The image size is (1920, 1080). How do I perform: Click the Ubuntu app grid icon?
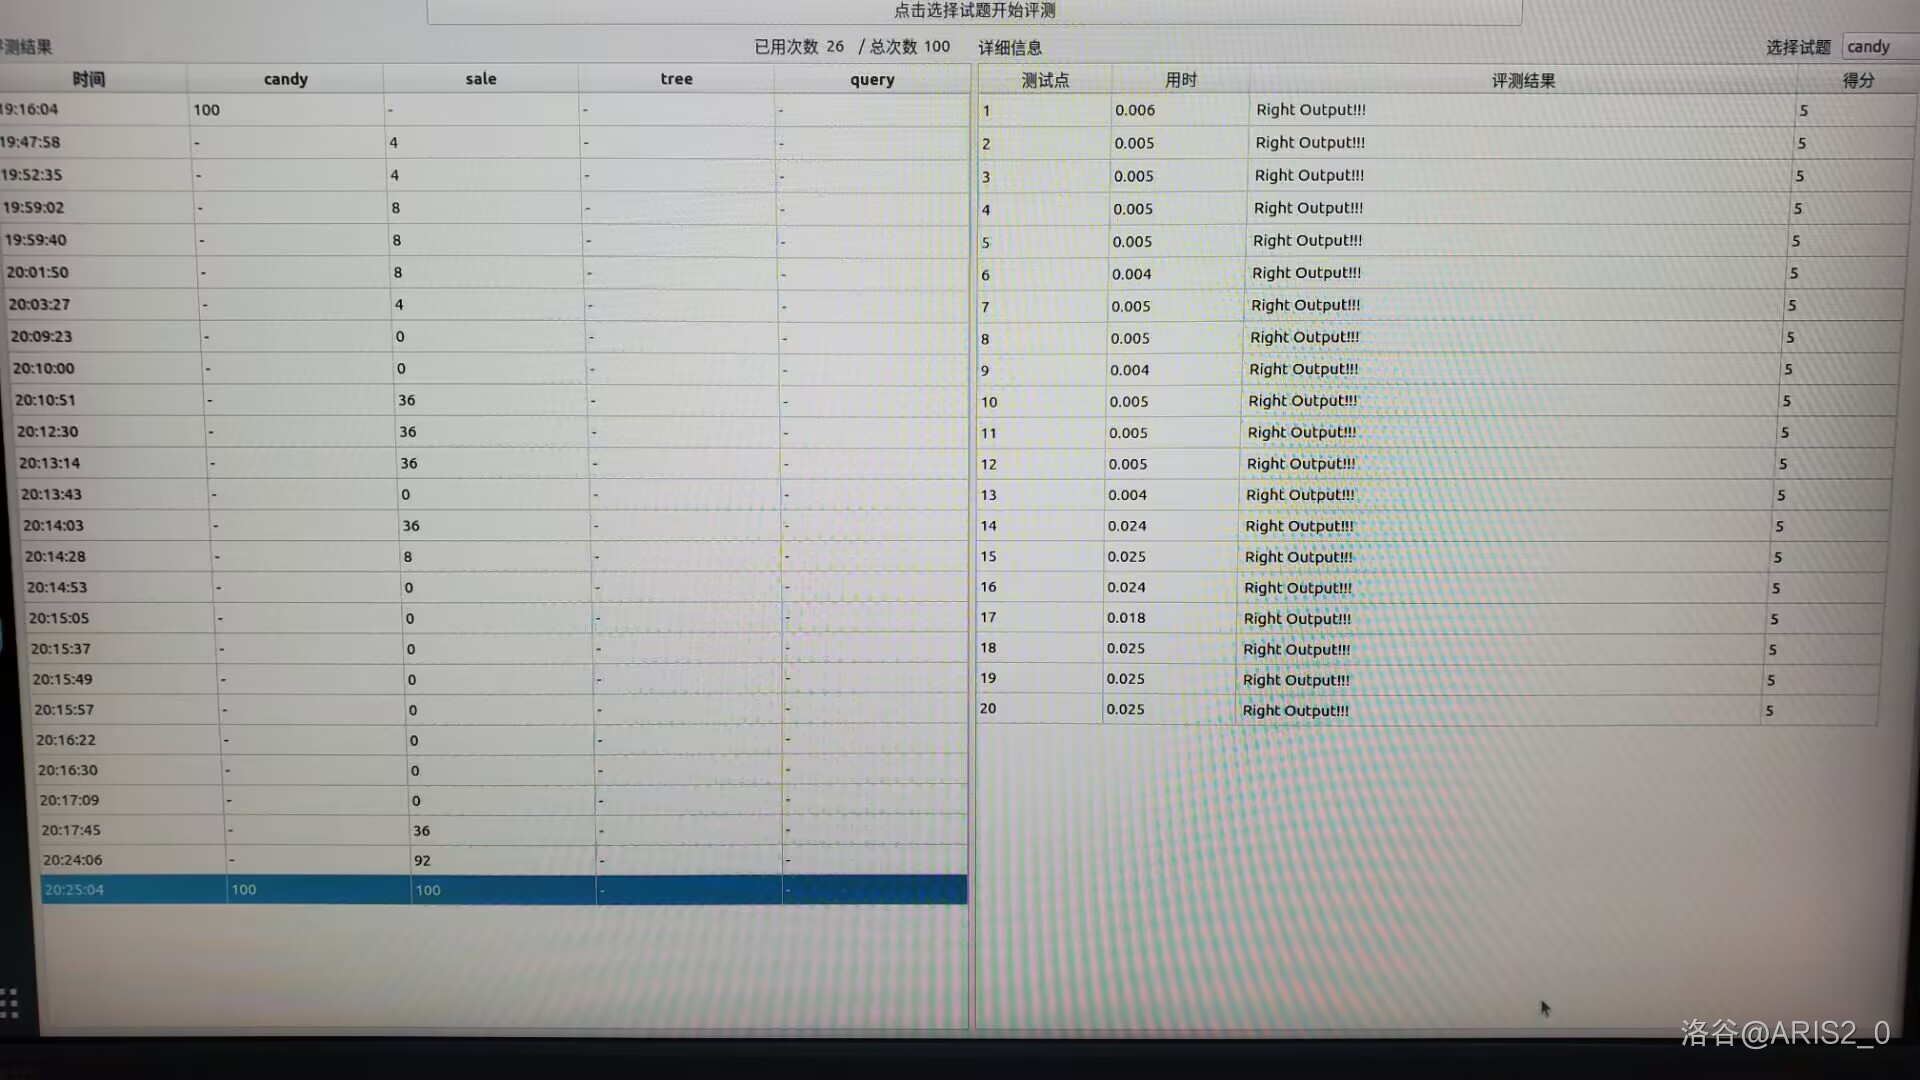[9, 1003]
